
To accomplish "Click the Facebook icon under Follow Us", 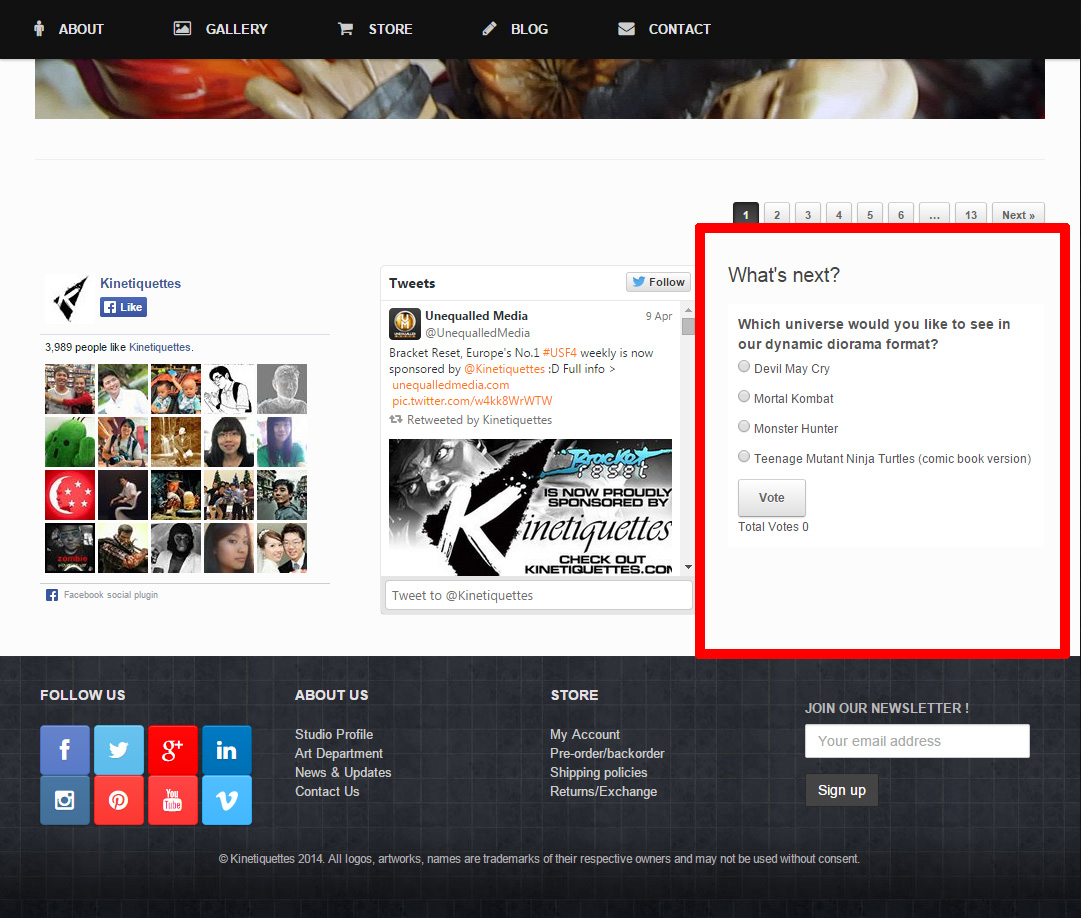I will (65, 750).
